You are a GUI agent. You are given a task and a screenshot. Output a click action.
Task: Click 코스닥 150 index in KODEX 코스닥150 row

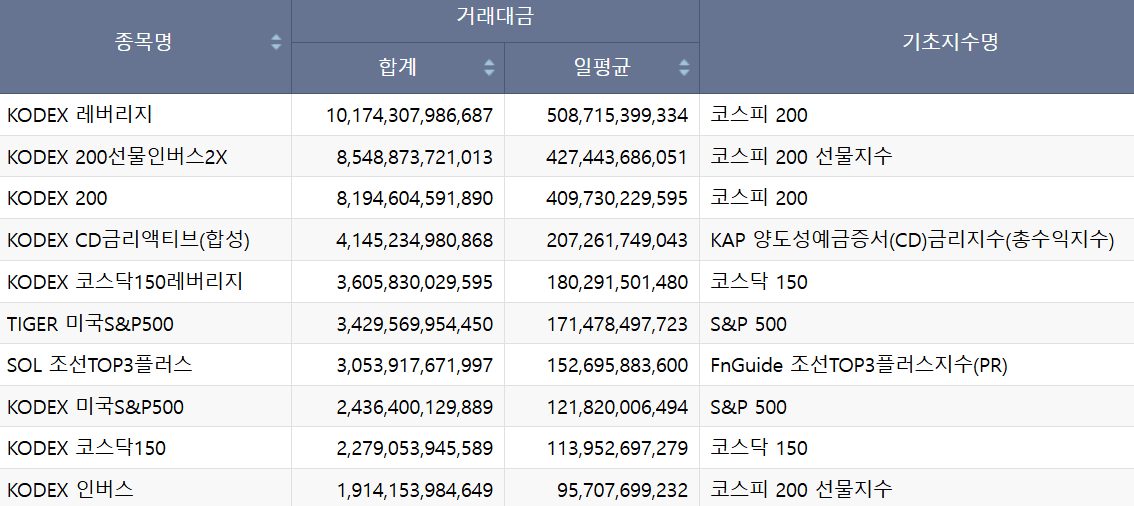tap(759, 448)
